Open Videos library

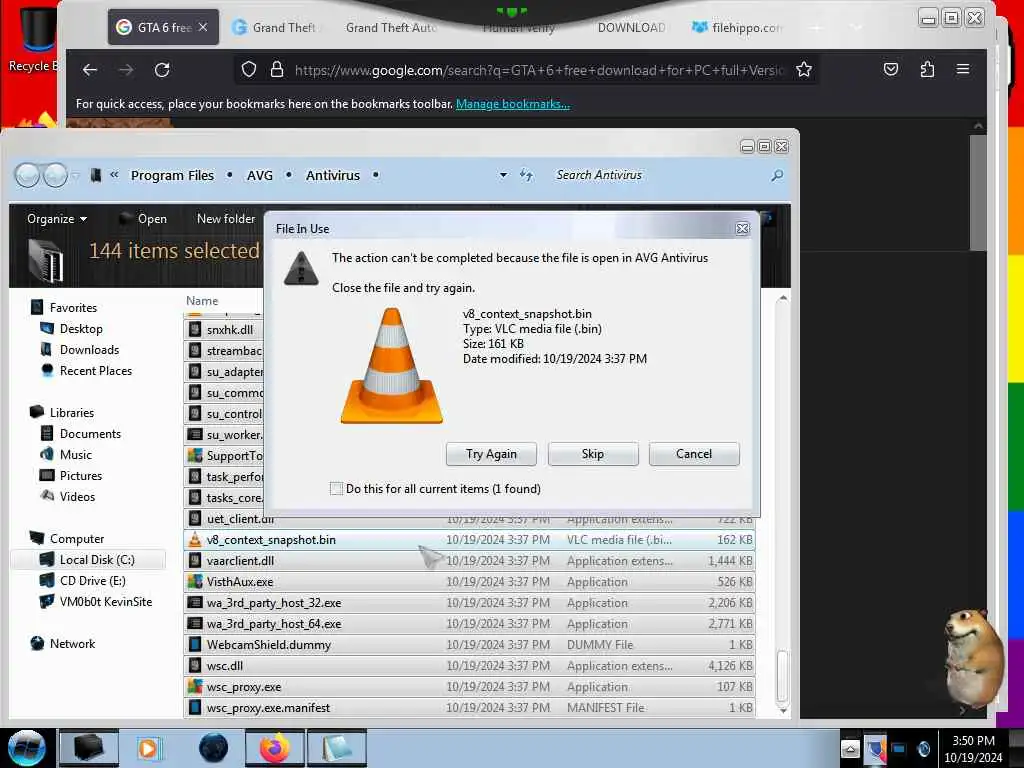[x=77, y=496]
